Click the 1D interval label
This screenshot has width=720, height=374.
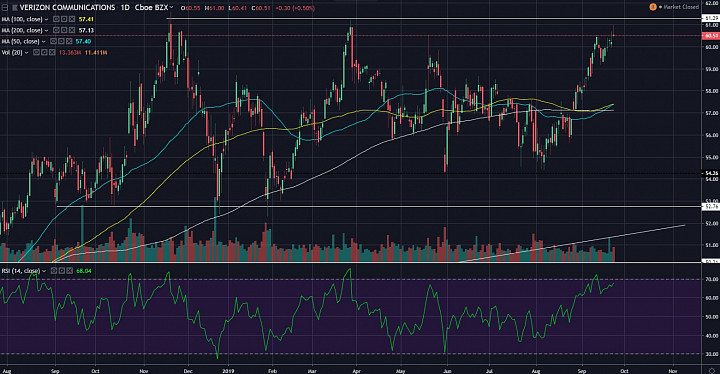(x=125, y=8)
